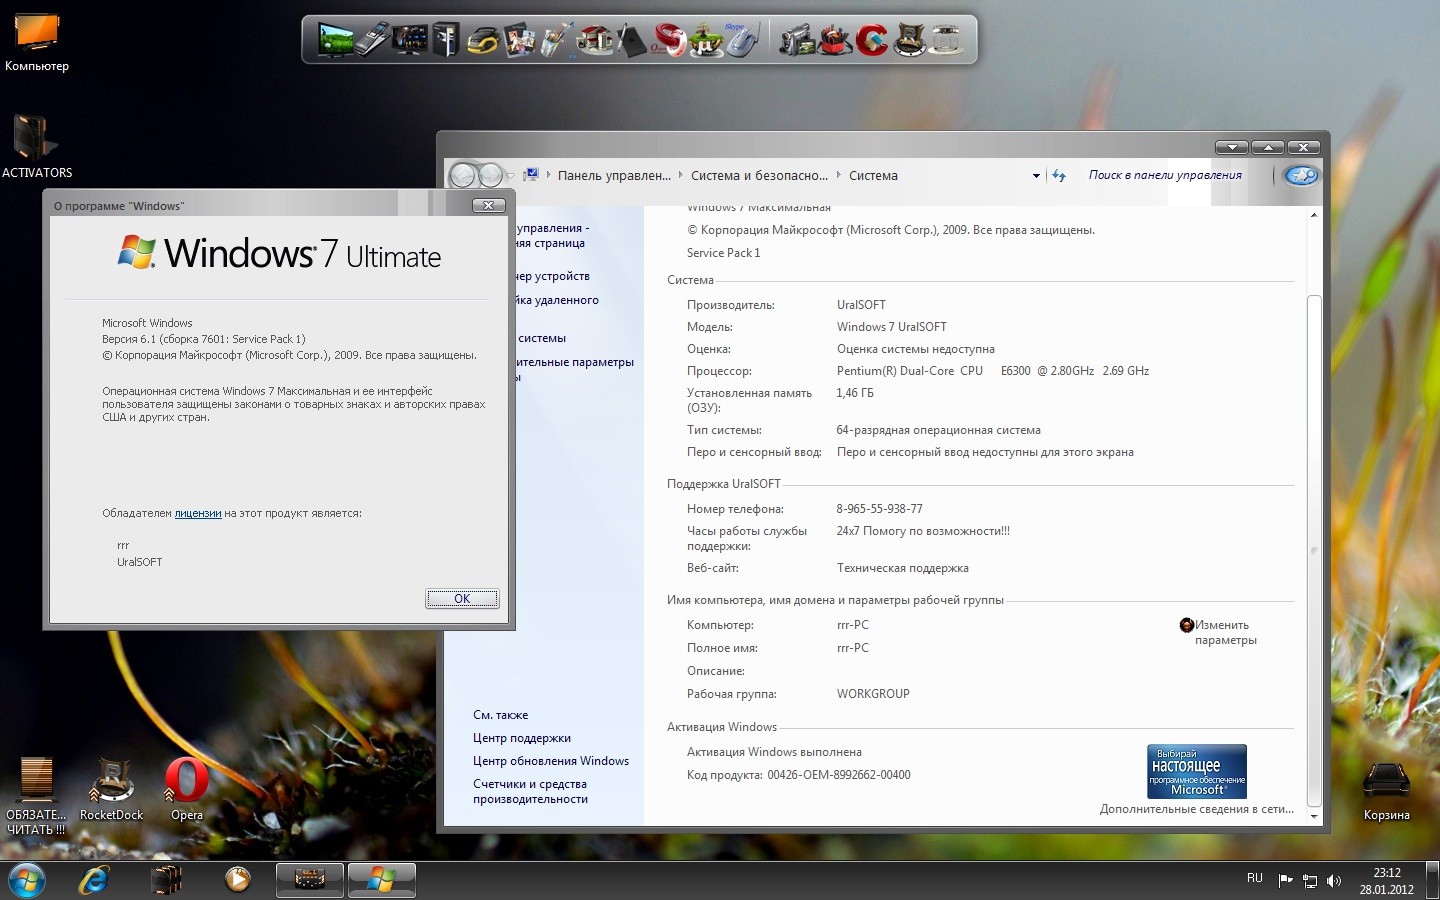Launch Opera from the top dock
Image resolution: width=1440 pixels, height=900 pixels.
(x=671, y=40)
